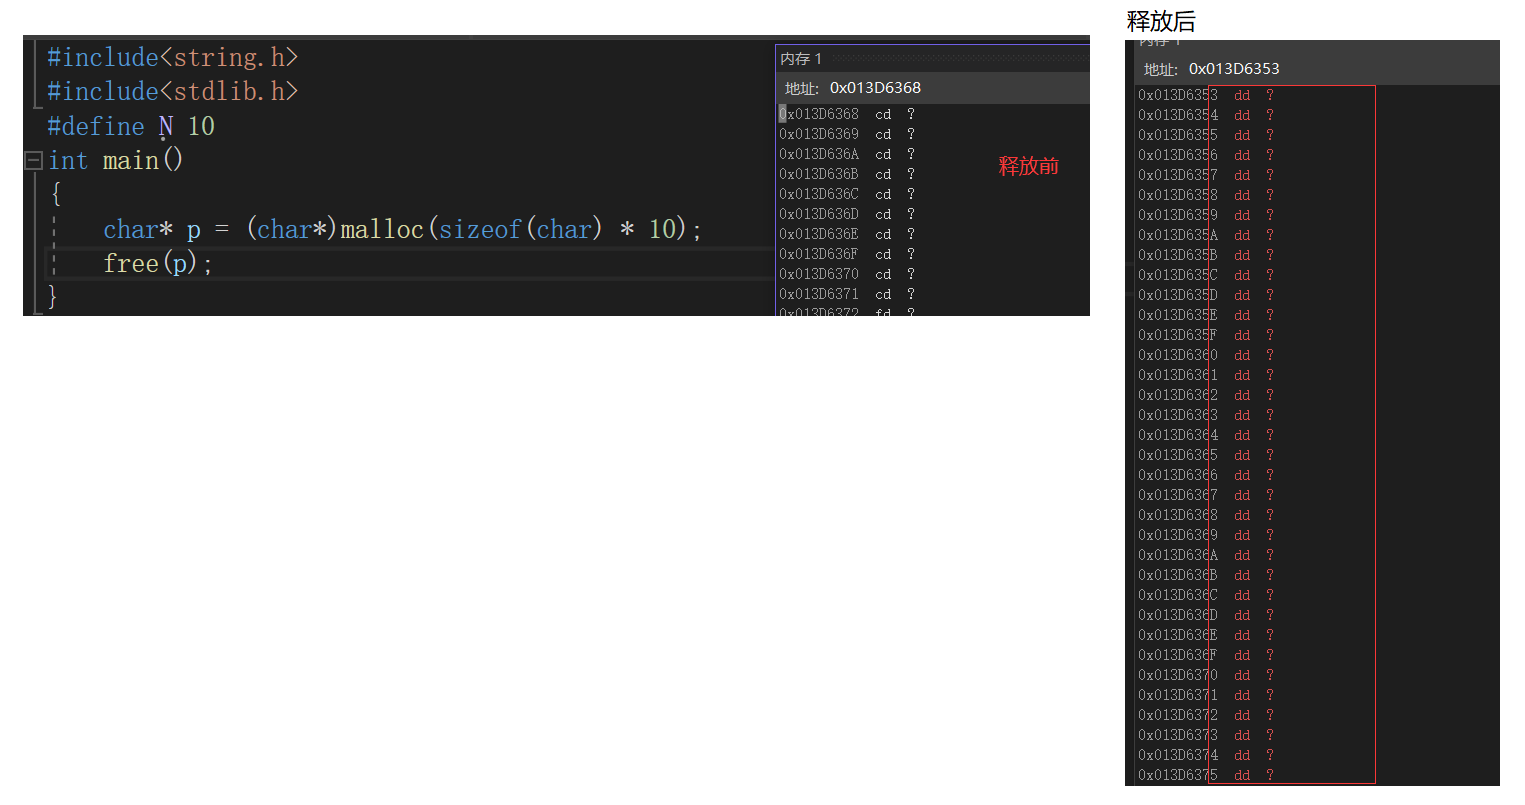Select row 0x013D6371 with value cd
Screen dimensions: 1525x805
[848, 294]
